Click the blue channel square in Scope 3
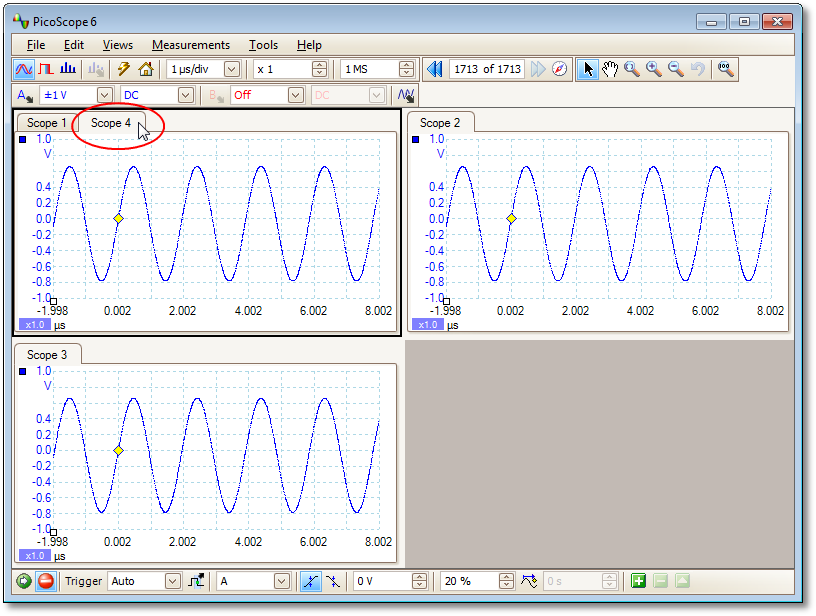816x616 pixels. click(22, 371)
